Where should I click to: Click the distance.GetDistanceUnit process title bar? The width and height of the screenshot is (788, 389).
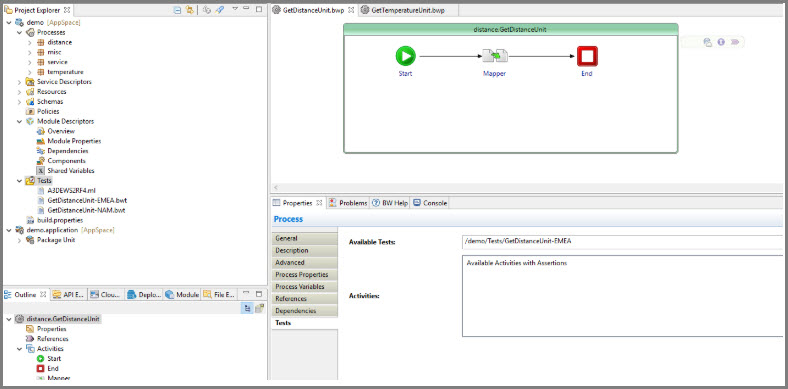511,30
